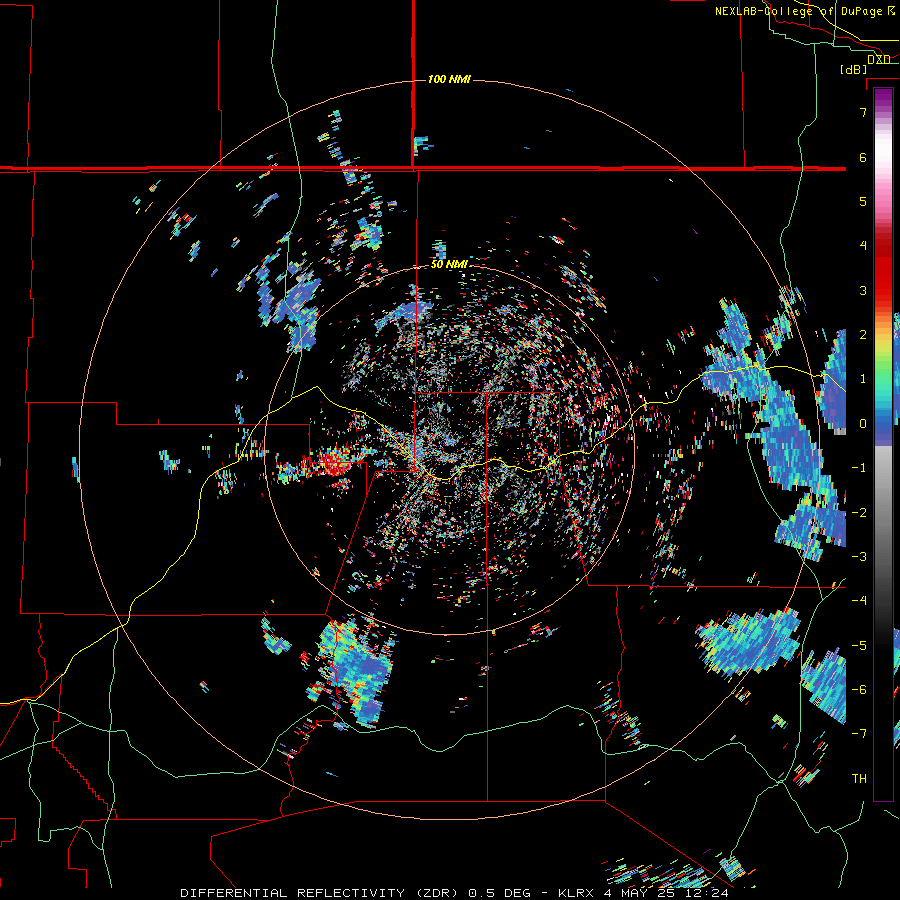Image resolution: width=900 pixels, height=900 pixels.
Task: Select the -7 tick label on color scale
Action: (x=859, y=734)
